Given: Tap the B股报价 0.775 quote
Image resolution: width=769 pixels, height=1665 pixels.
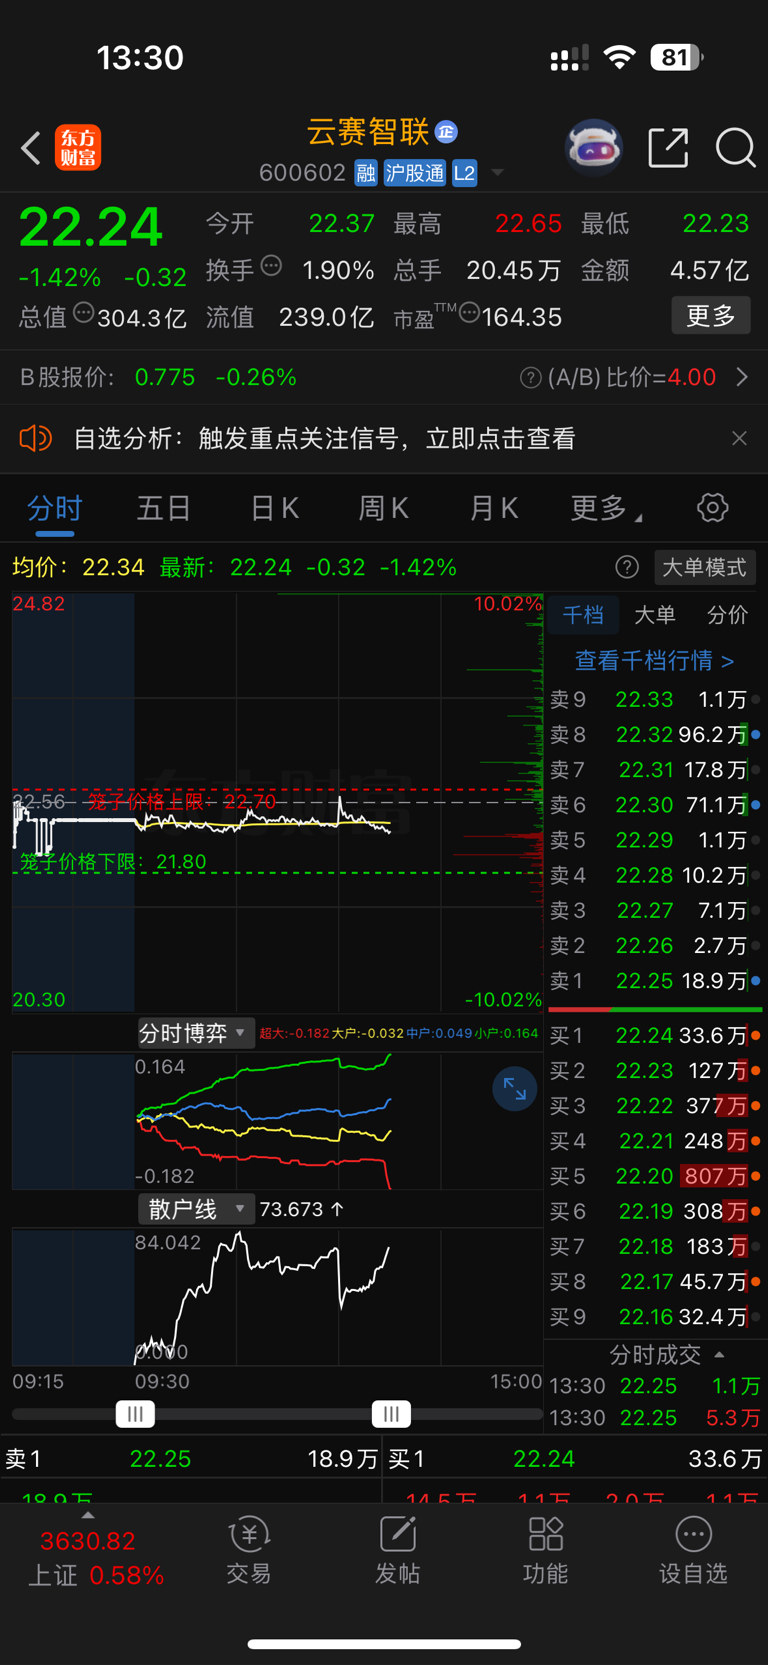Looking at the screenshot, I should coord(158,378).
